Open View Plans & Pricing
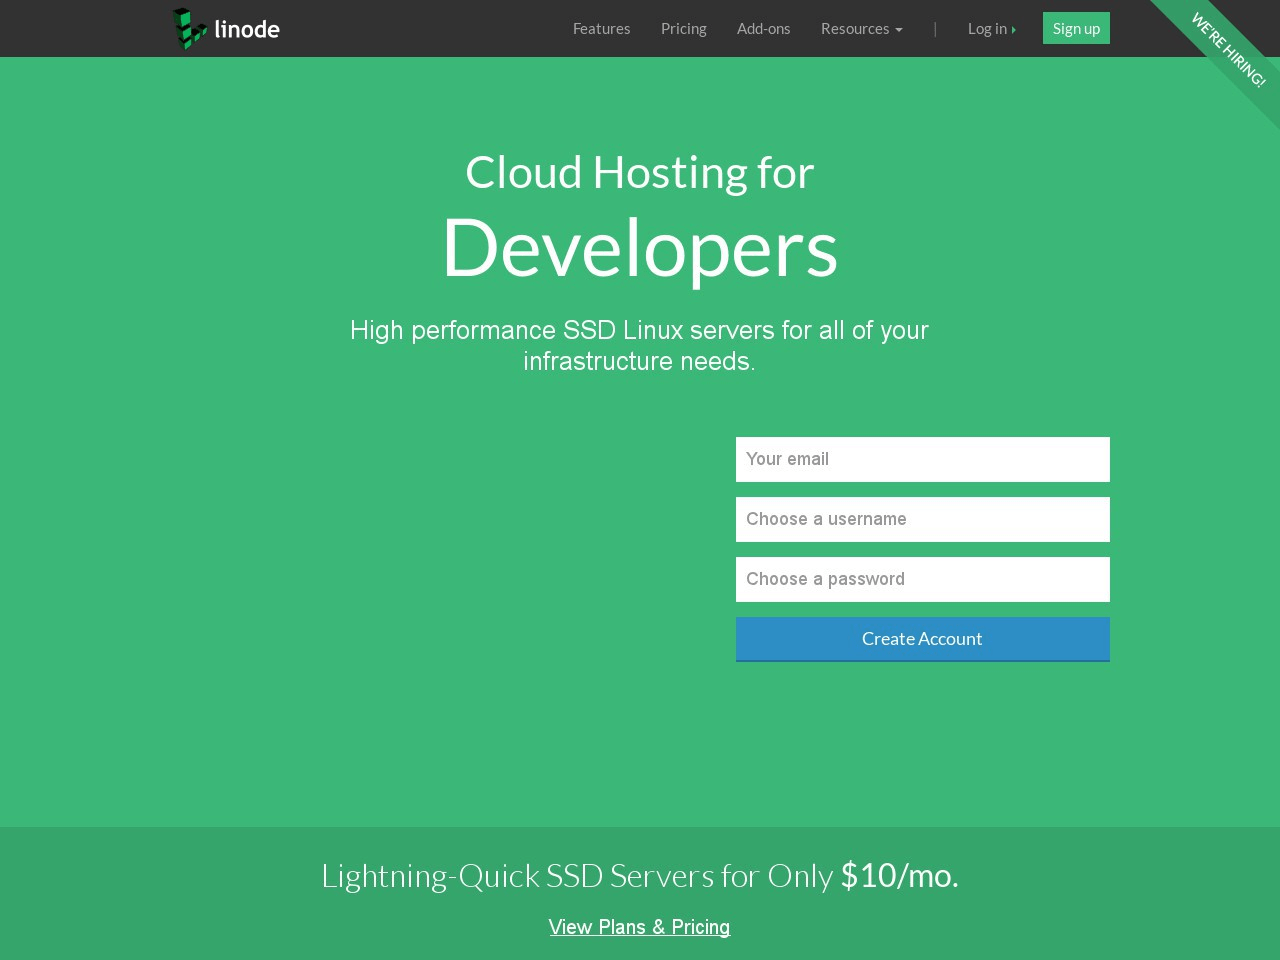The height and width of the screenshot is (960, 1280). (x=639, y=926)
